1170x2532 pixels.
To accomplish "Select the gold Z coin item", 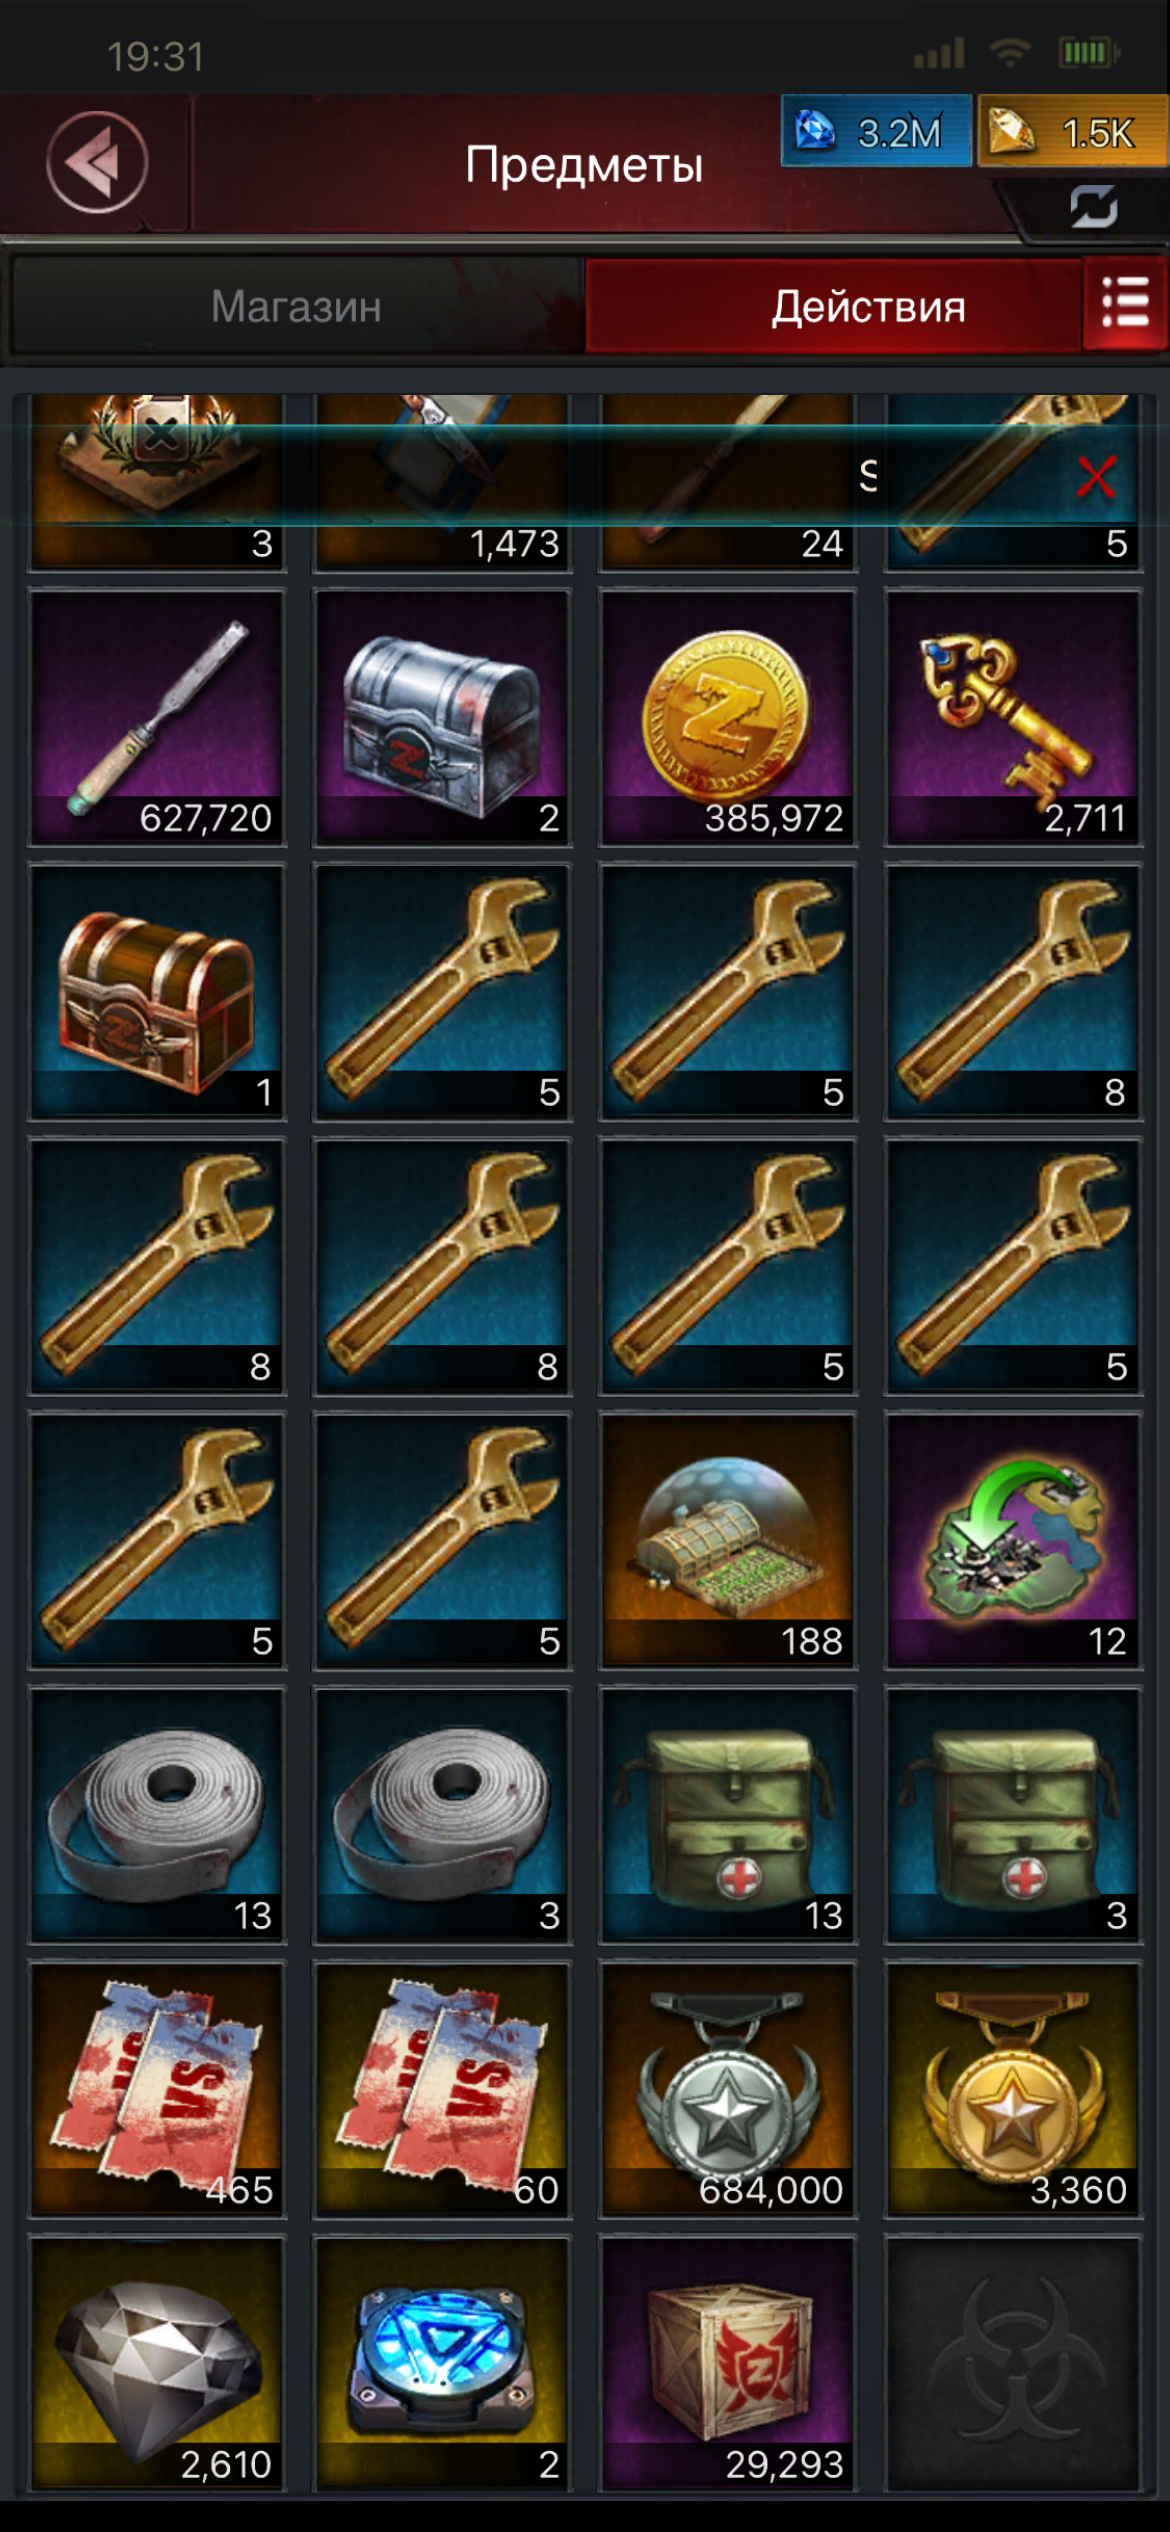I will 727,718.
